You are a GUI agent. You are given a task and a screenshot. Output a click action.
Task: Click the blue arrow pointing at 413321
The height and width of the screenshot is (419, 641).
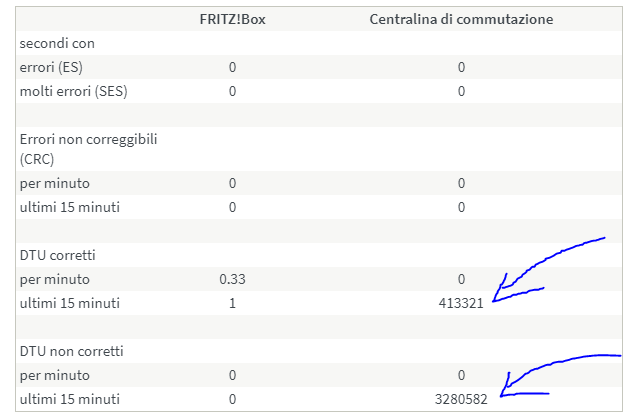point(548,270)
